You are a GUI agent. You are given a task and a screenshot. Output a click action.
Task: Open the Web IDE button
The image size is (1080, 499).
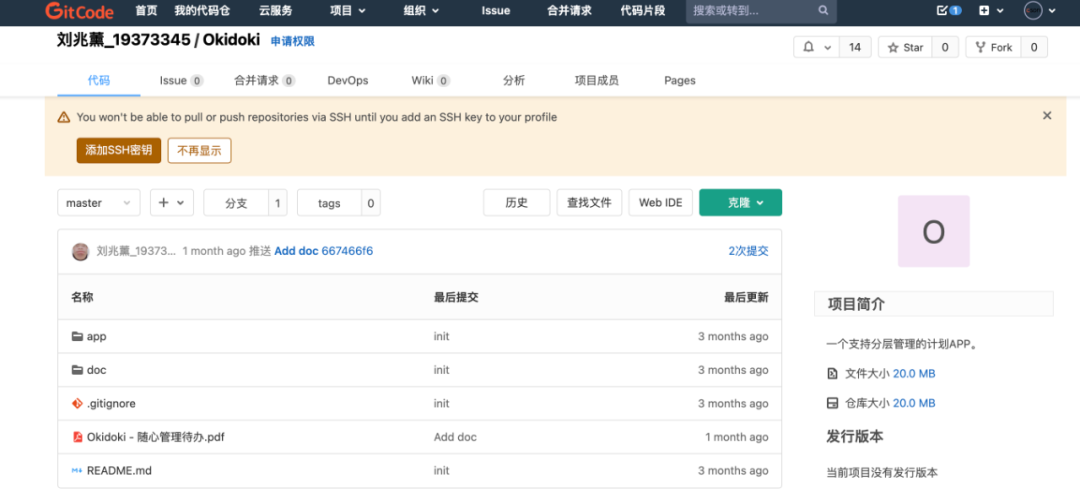point(661,203)
